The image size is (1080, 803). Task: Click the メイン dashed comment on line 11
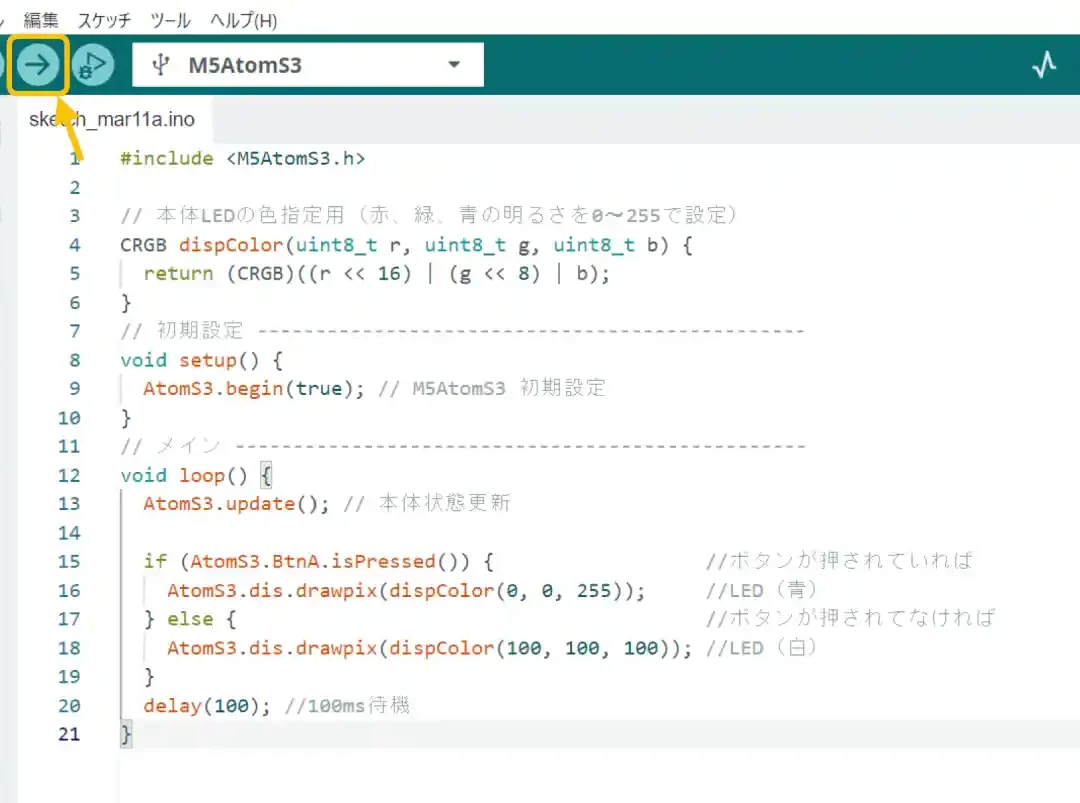(x=462, y=446)
